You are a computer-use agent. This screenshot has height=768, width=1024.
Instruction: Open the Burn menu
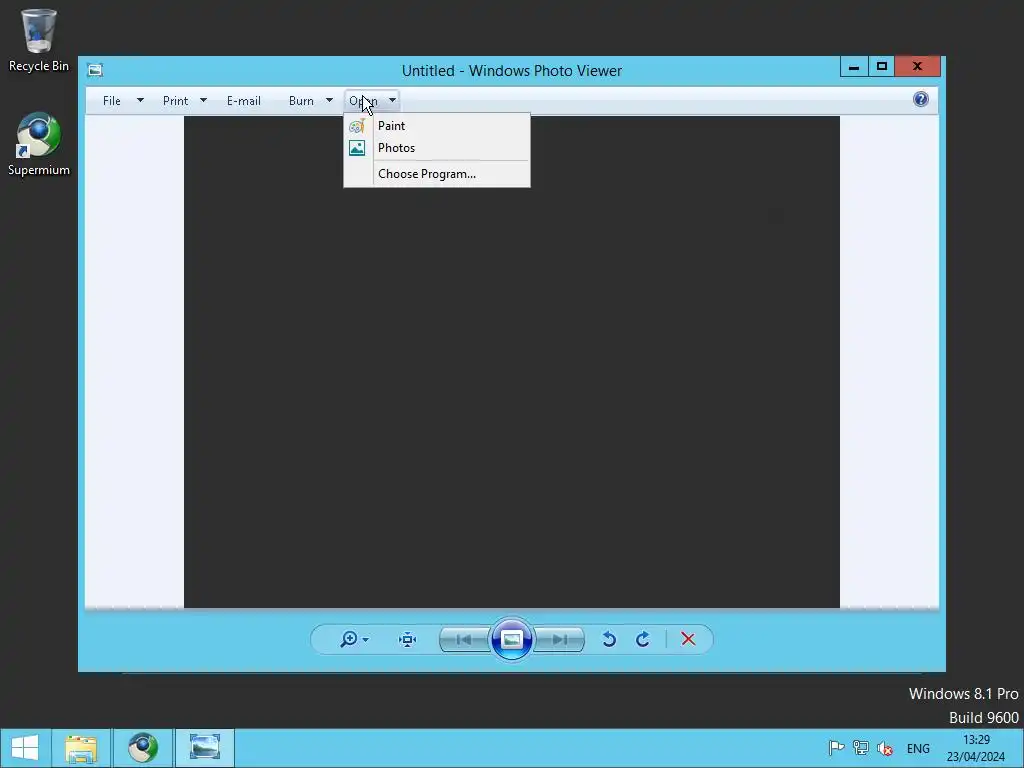click(x=301, y=101)
